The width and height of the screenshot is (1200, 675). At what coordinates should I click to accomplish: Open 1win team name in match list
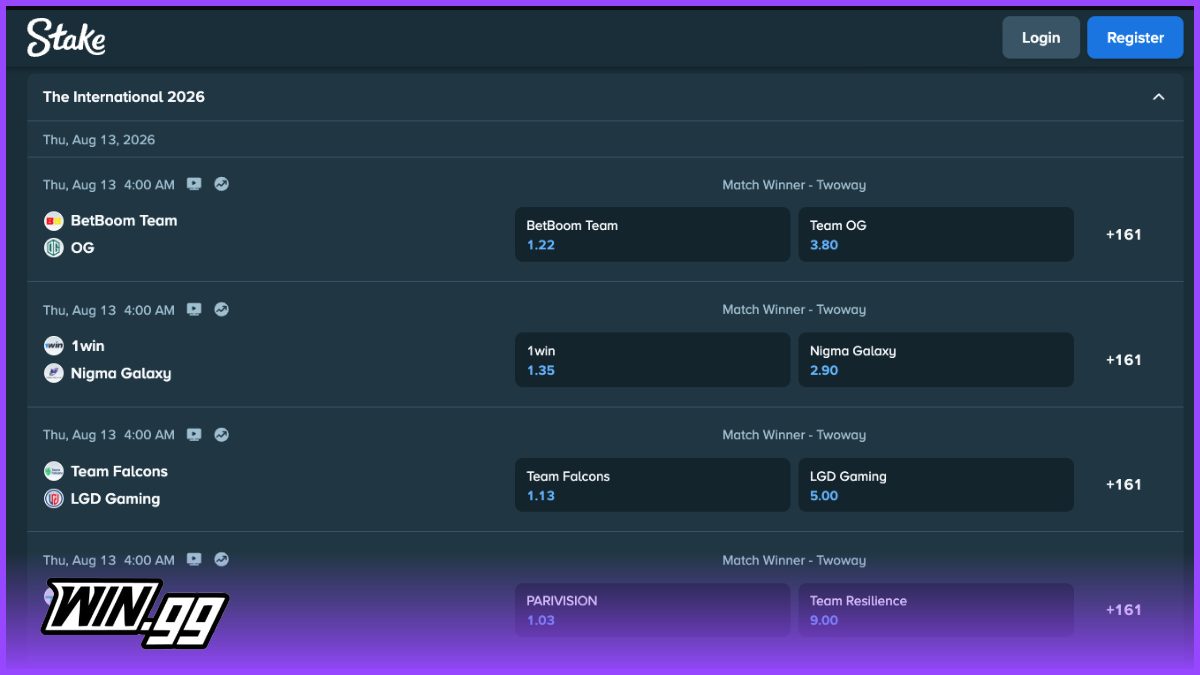pyautogui.click(x=88, y=346)
